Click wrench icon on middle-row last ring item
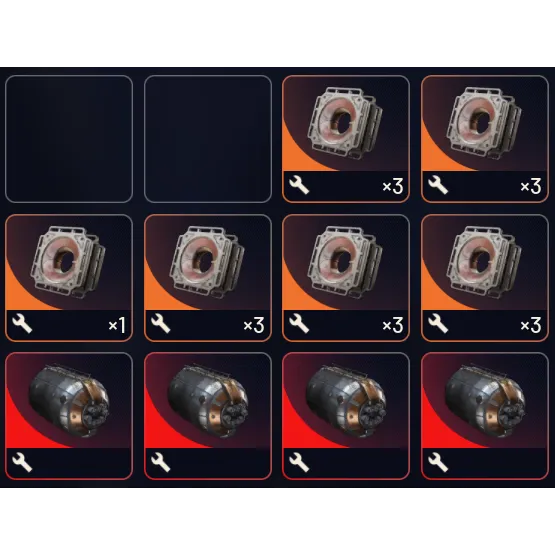 coord(438,324)
